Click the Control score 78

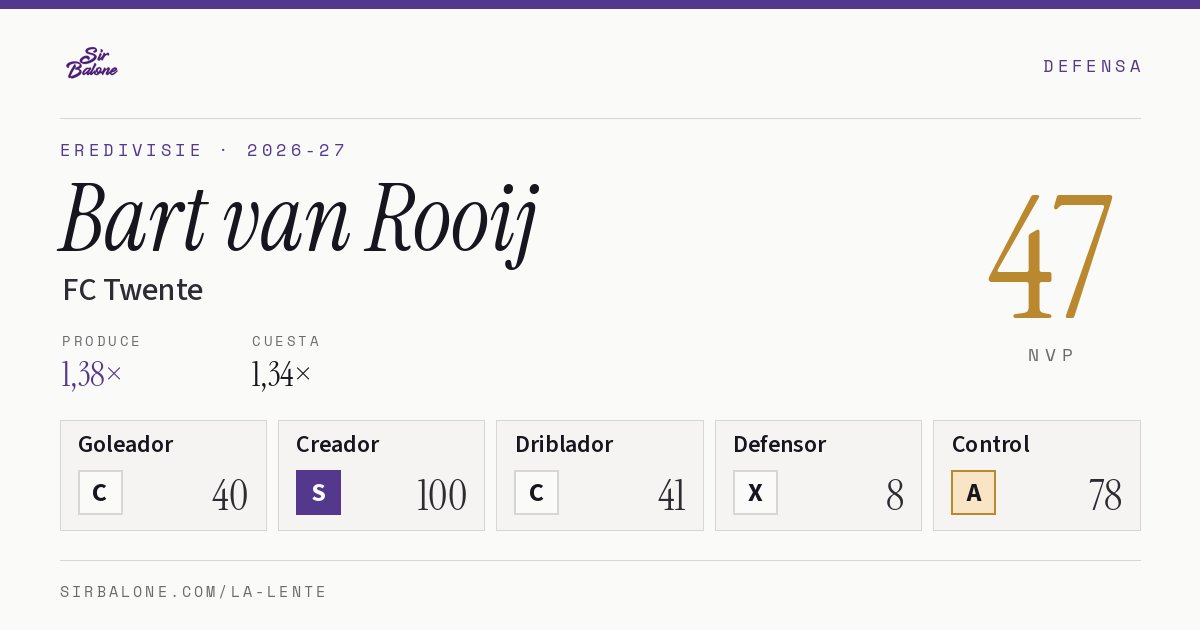pos(1105,495)
